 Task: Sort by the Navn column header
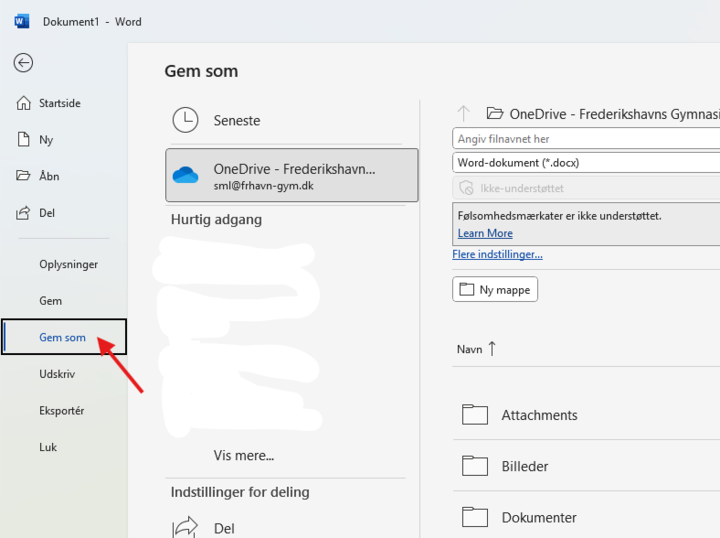pyautogui.click(x=470, y=349)
